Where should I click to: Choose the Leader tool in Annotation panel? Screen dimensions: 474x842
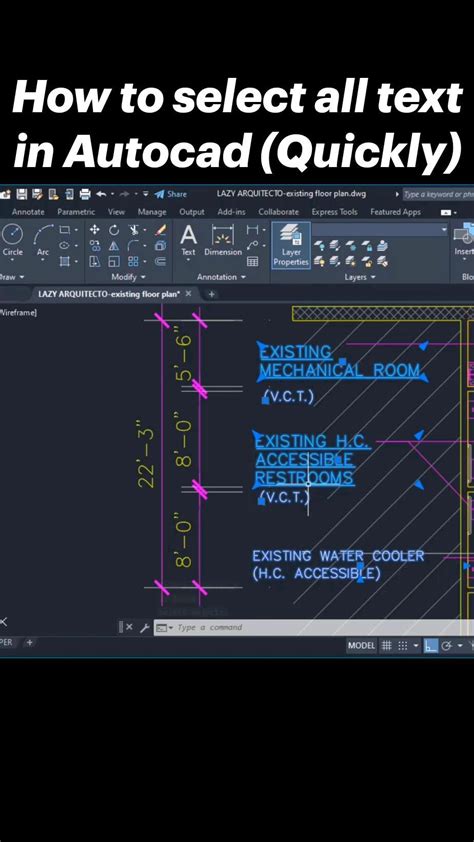pyautogui.click(x=252, y=245)
